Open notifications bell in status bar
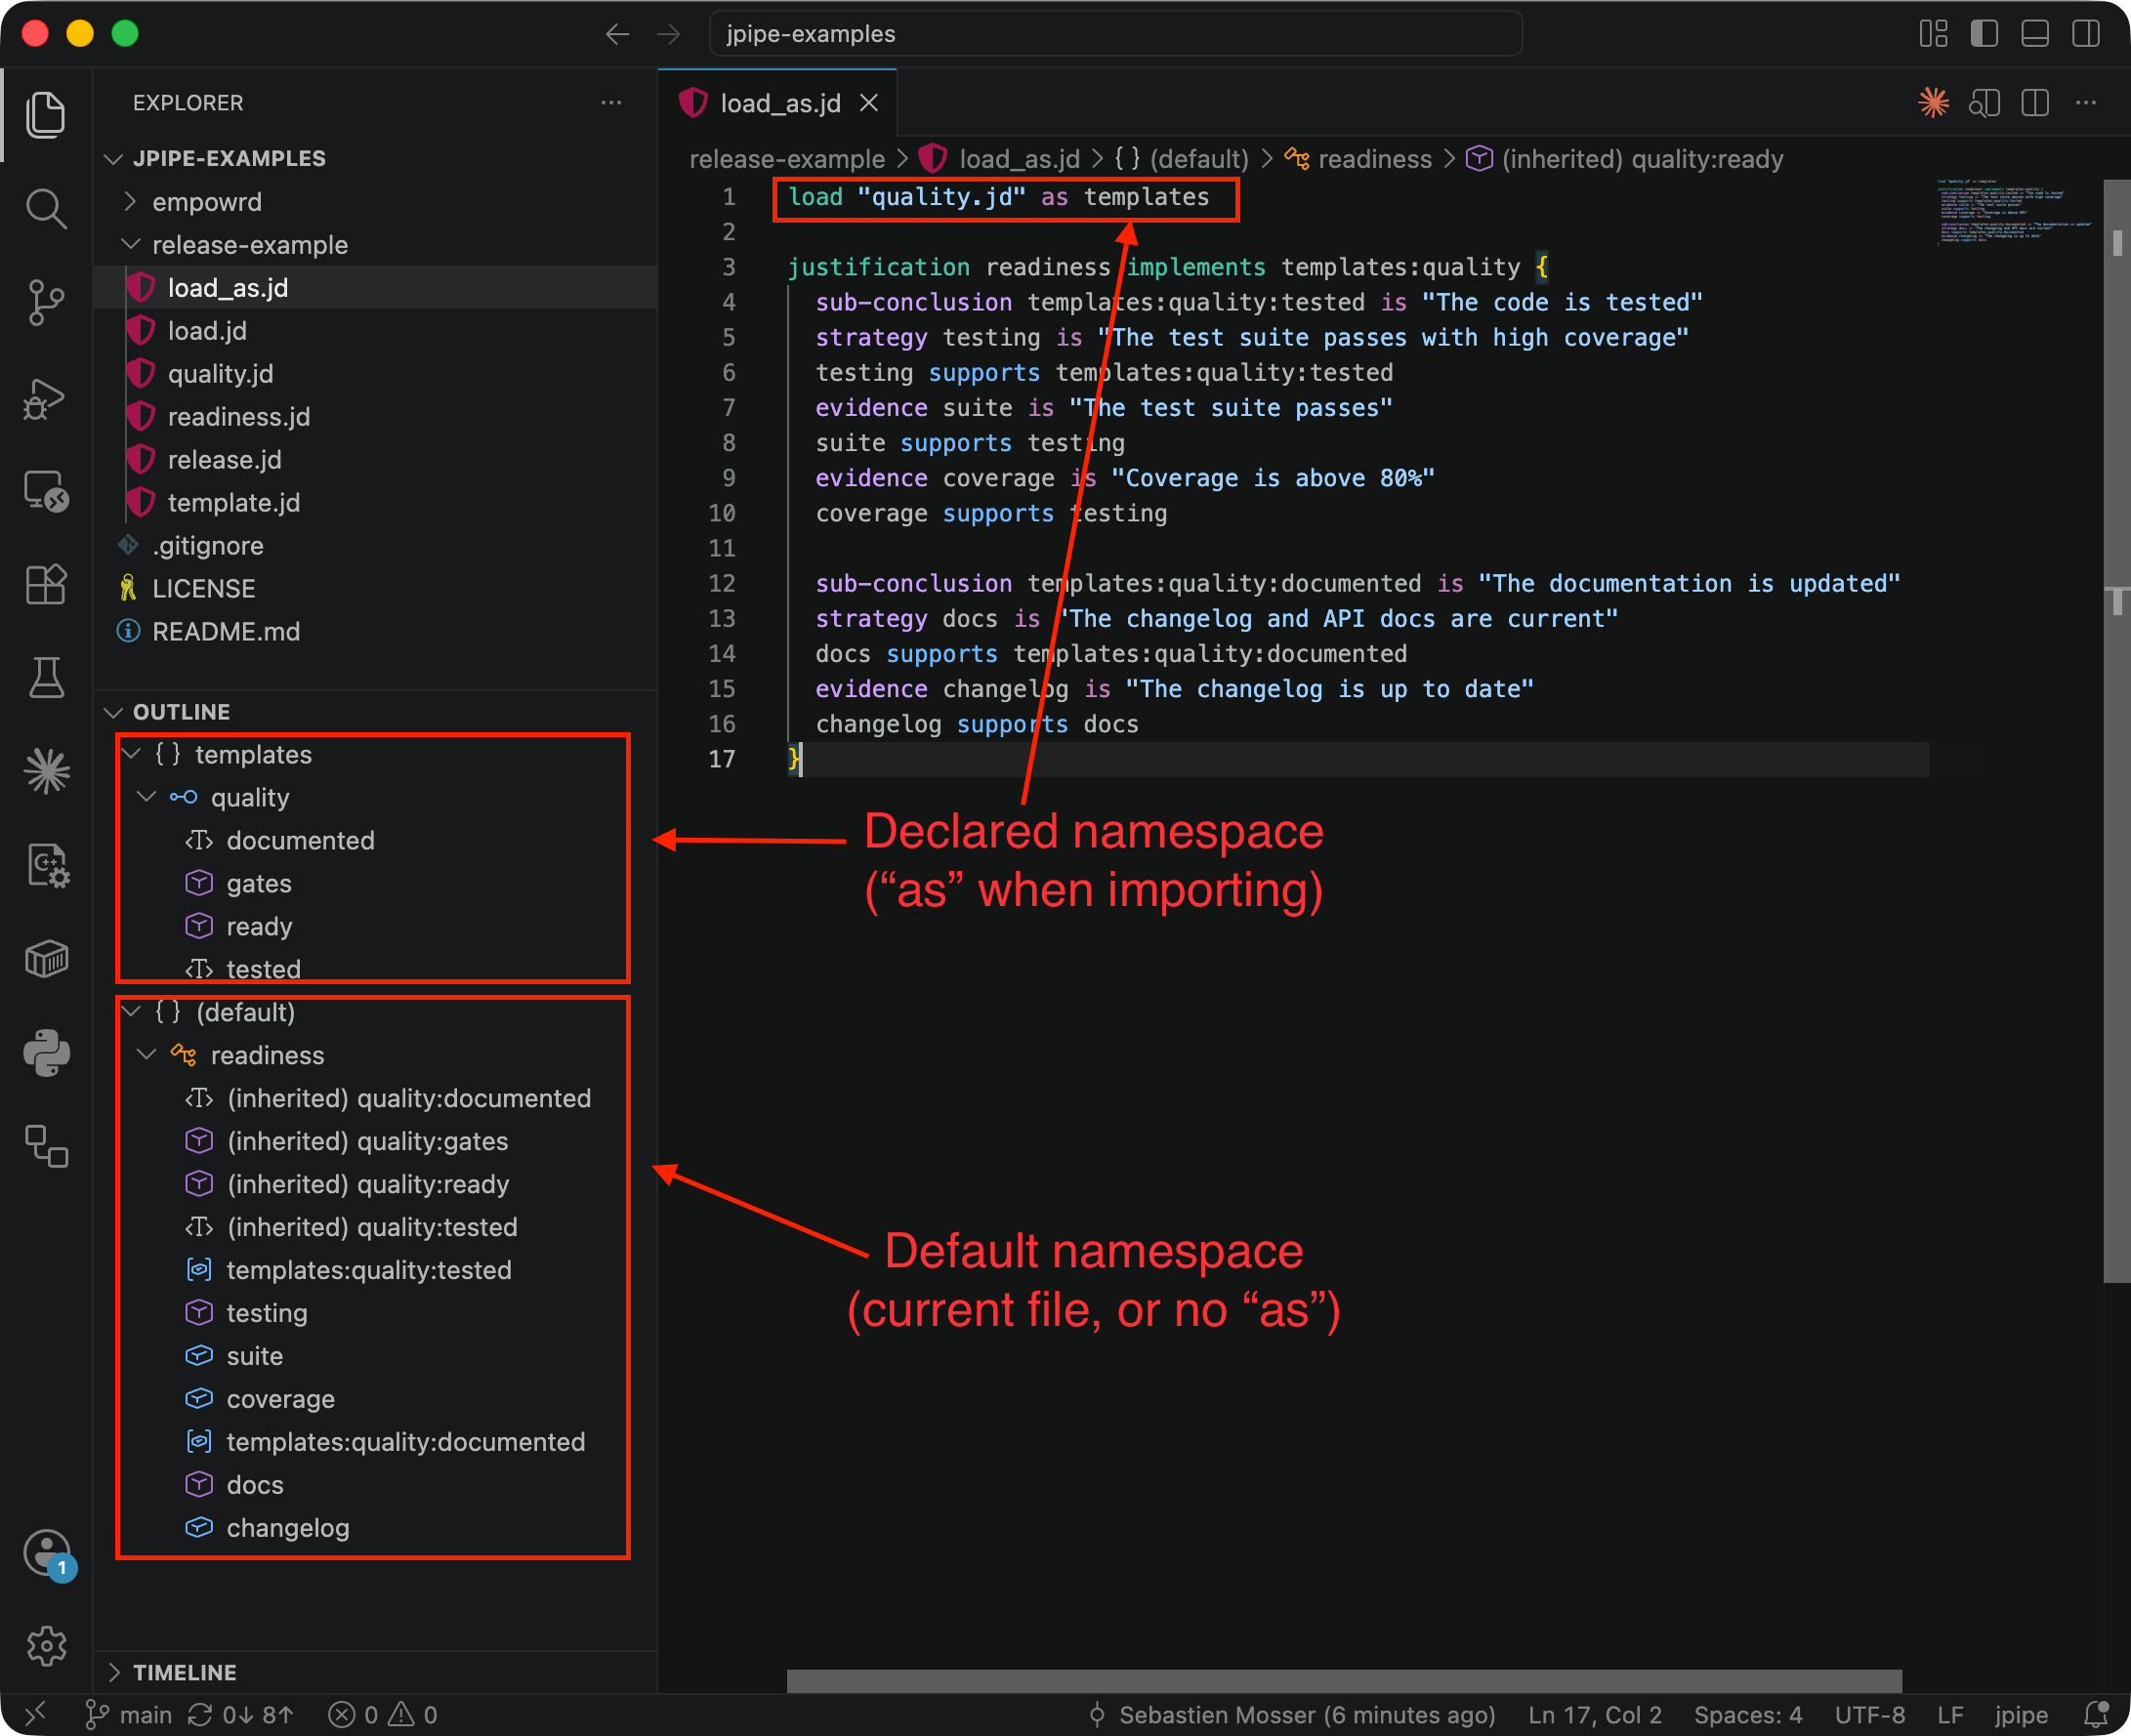2131x1736 pixels. [x=2097, y=1714]
